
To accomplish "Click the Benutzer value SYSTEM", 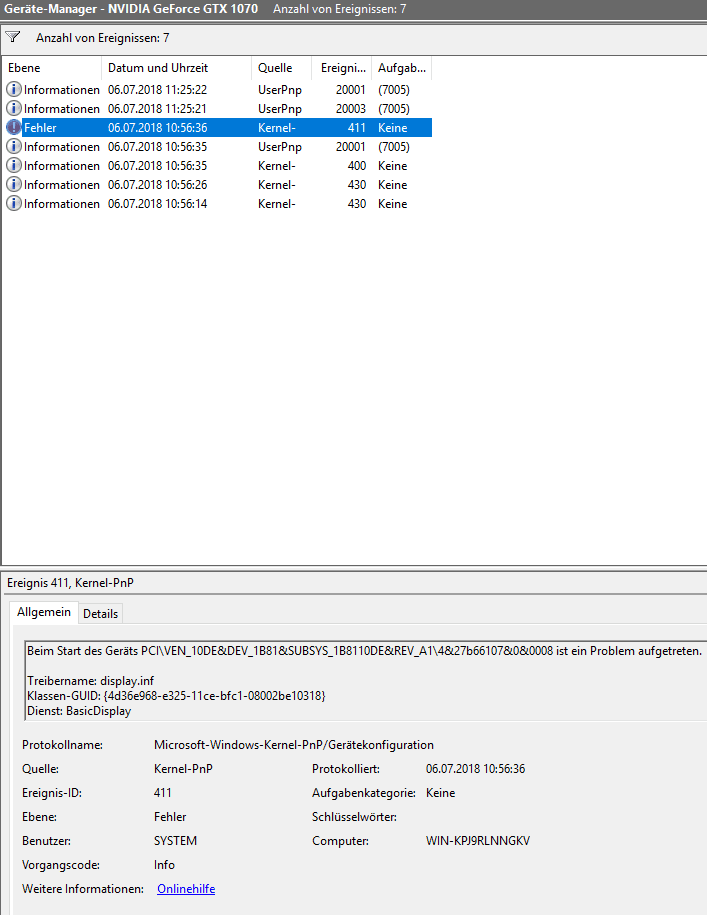I will [x=175, y=841].
